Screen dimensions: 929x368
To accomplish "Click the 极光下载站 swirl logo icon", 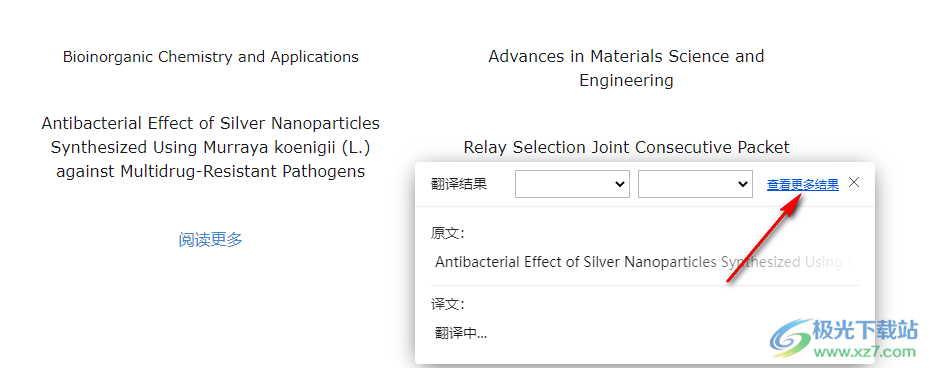I will 790,338.
